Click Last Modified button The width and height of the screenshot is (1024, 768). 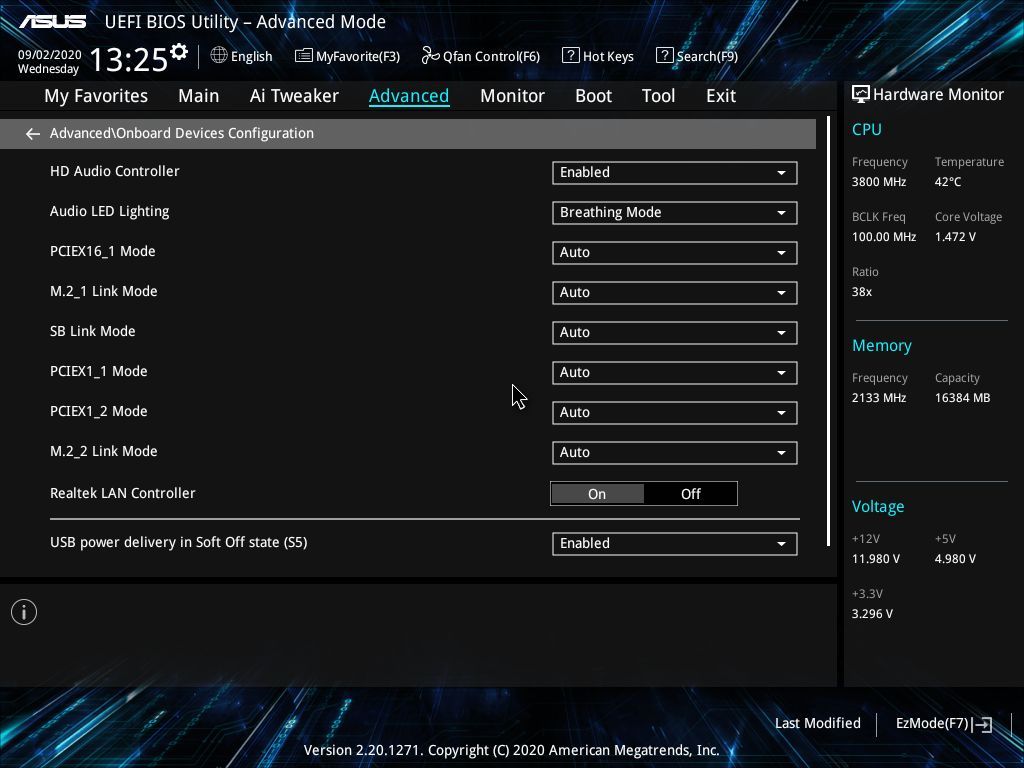(x=818, y=724)
